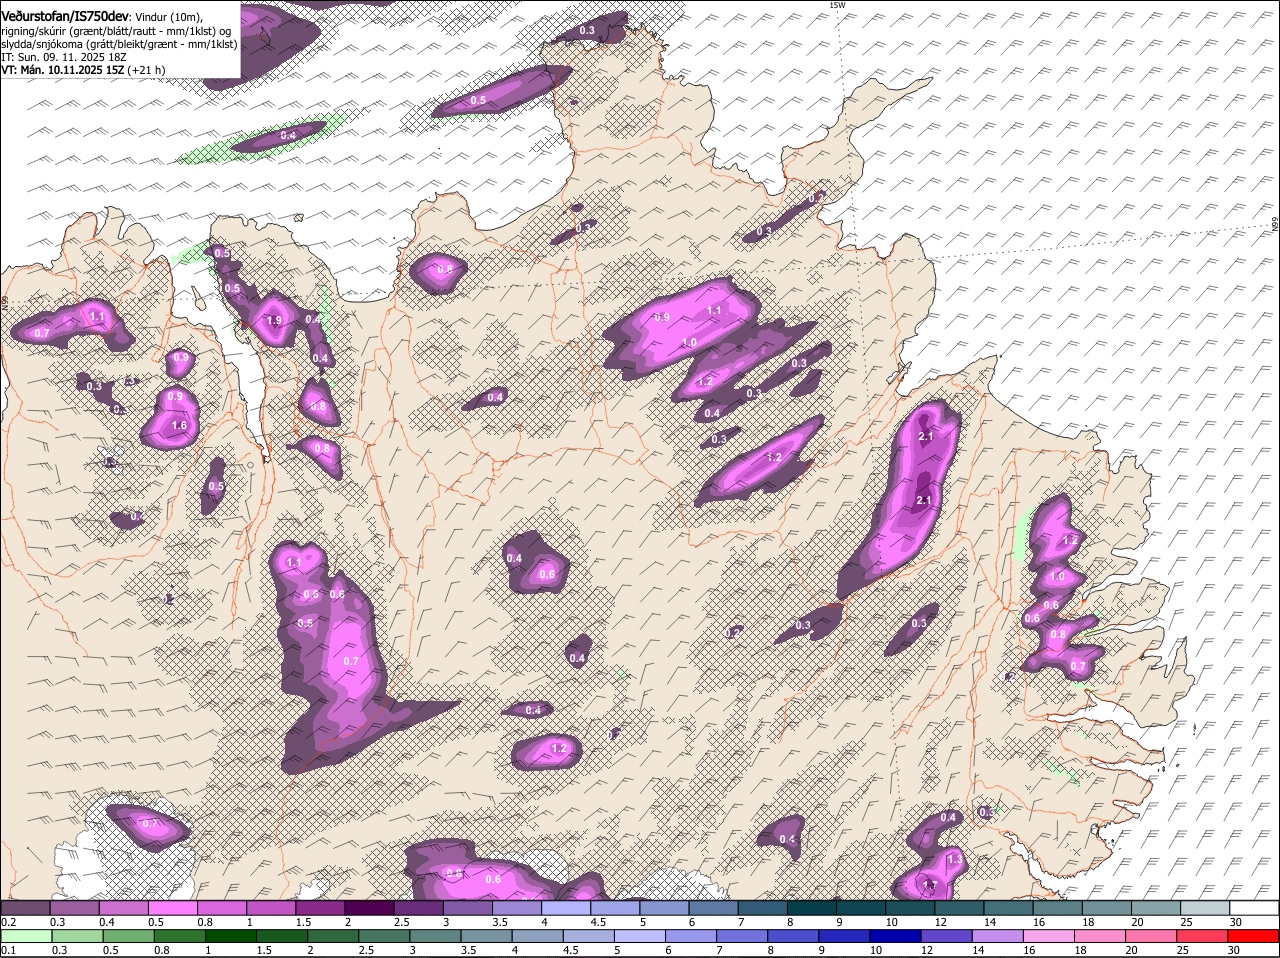Click the 'Veðurstofan/IS750dev' title text

click(64, 17)
